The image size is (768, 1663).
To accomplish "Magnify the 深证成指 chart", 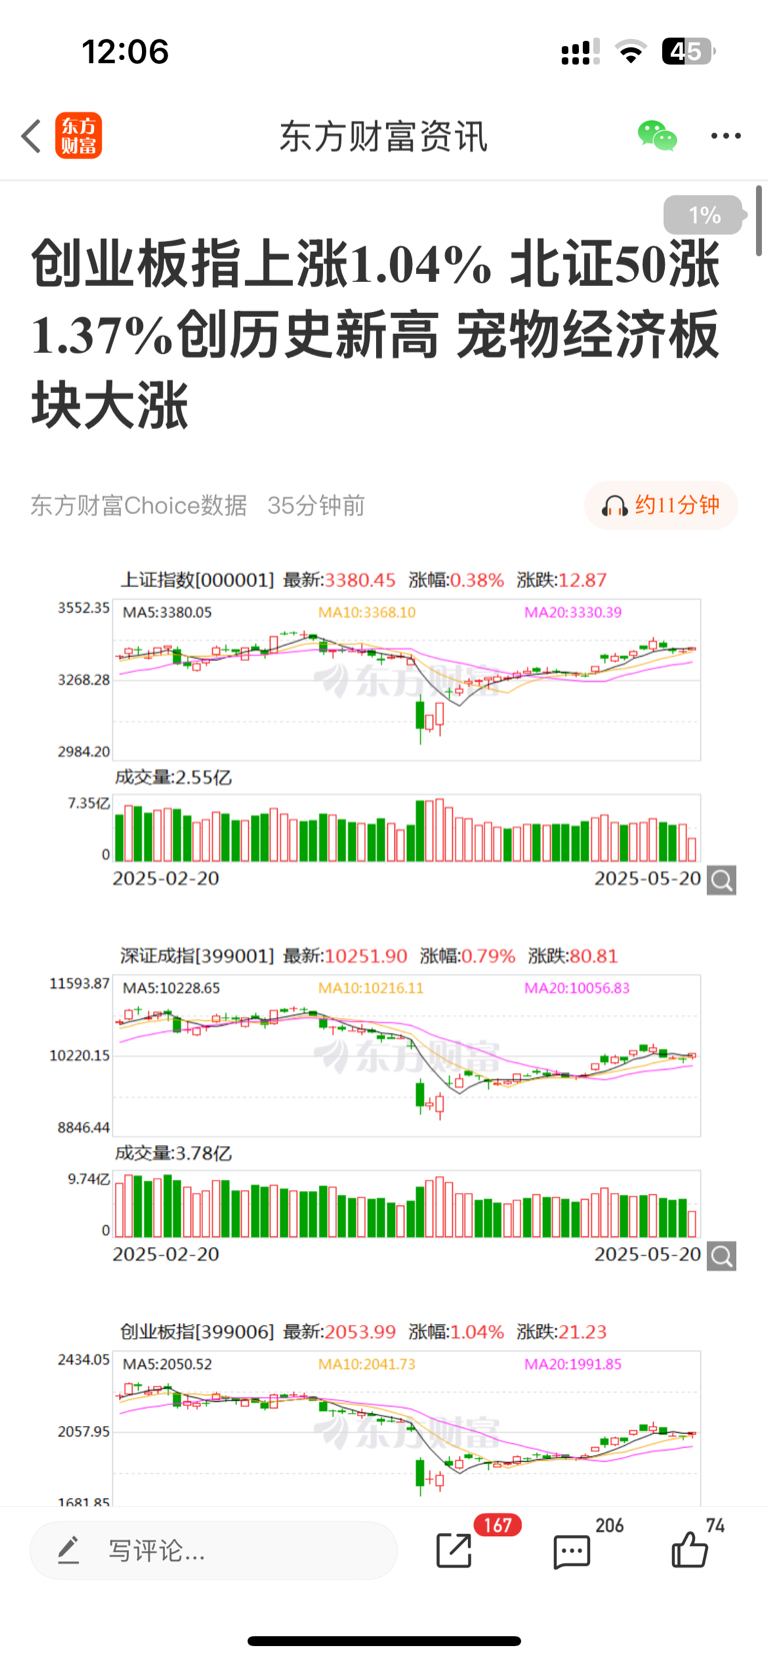I will [x=722, y=1256].
